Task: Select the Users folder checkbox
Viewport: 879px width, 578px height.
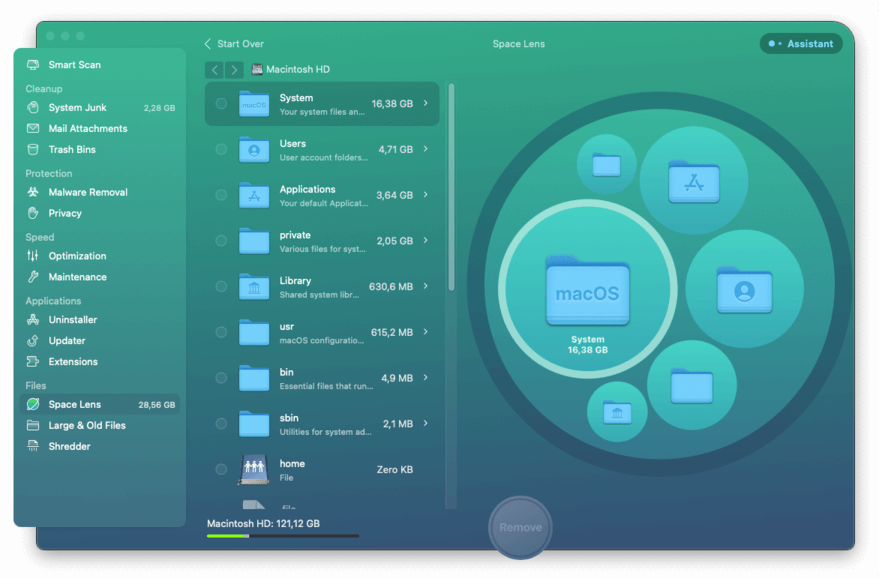Action: [x=221, y=150]
